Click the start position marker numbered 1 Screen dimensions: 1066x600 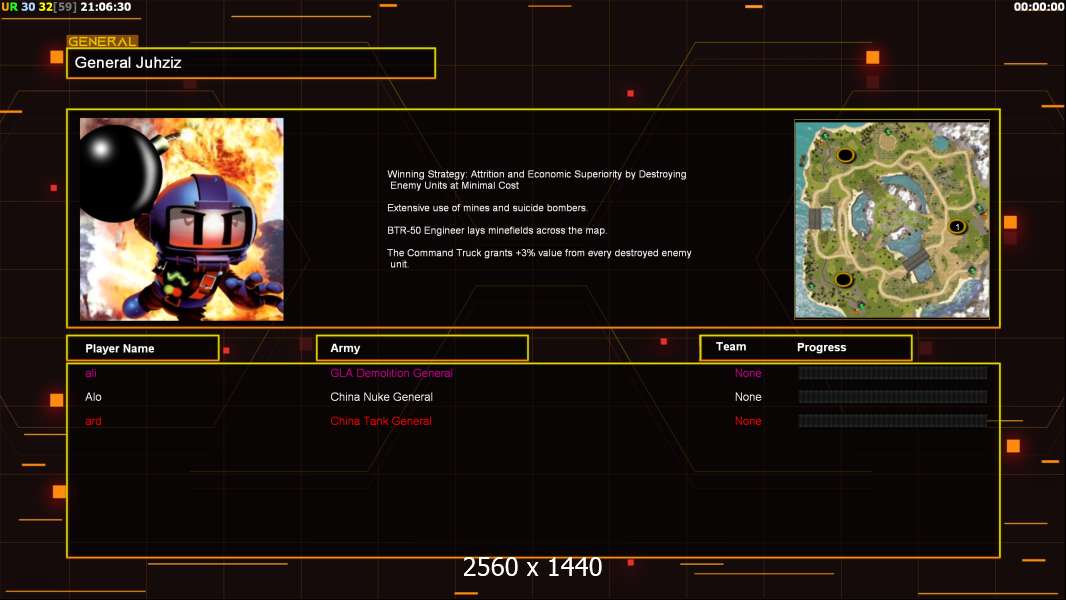(957, 226)
